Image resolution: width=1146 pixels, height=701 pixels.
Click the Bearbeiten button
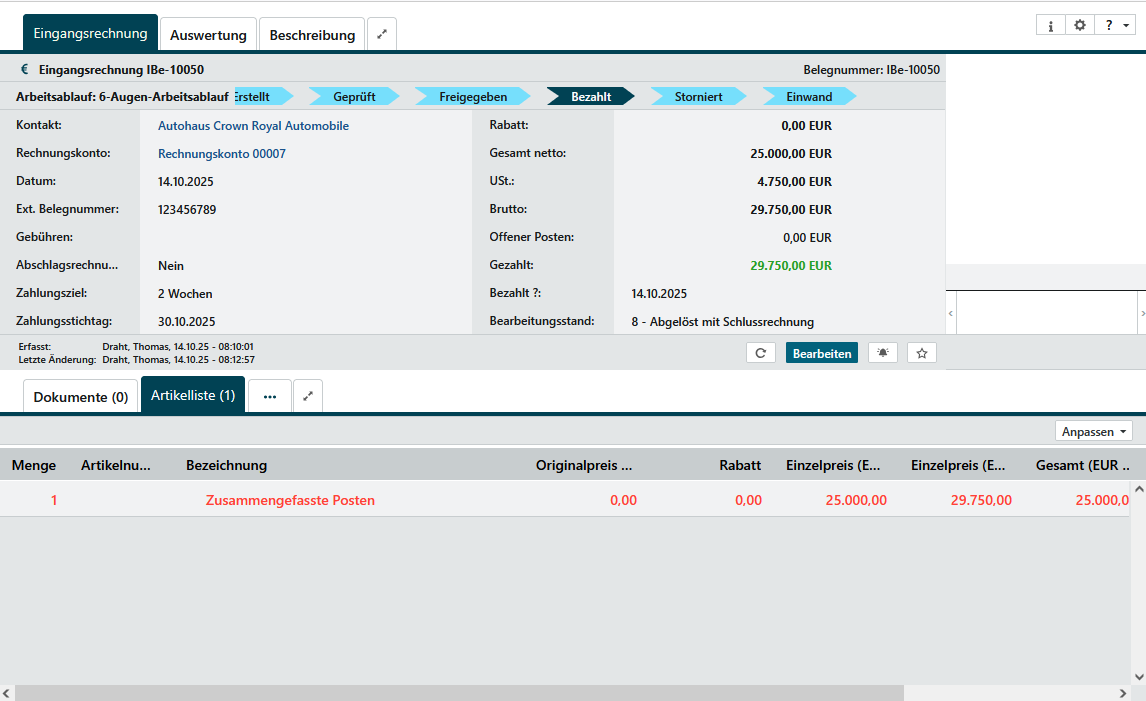point(822,353)
